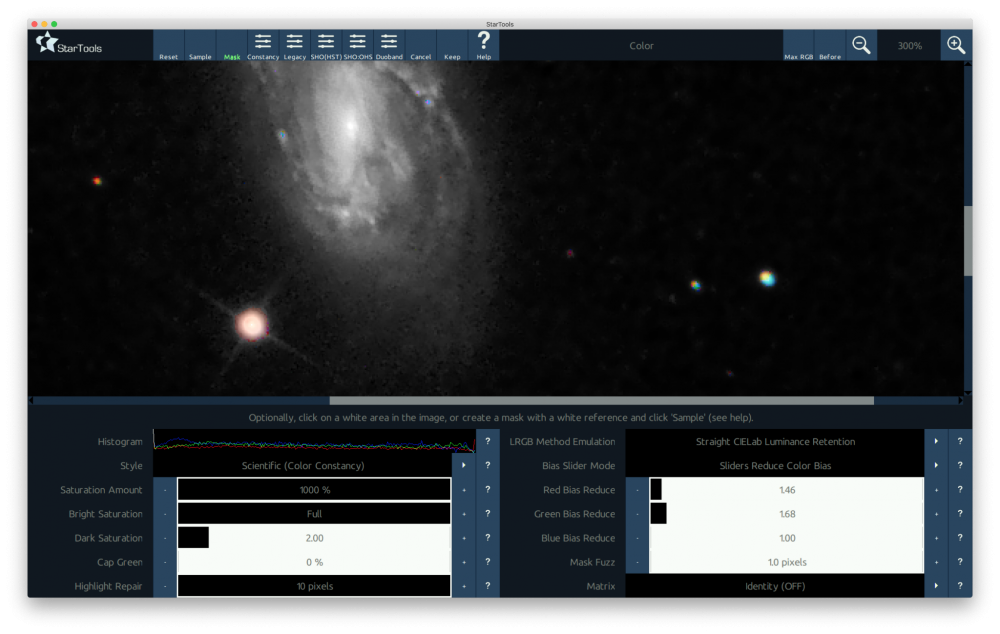This screenshot has width=1000, height=634.
Task: Expand Bias Slider Mode dropdown arrow
Action: tap(936, 466)
